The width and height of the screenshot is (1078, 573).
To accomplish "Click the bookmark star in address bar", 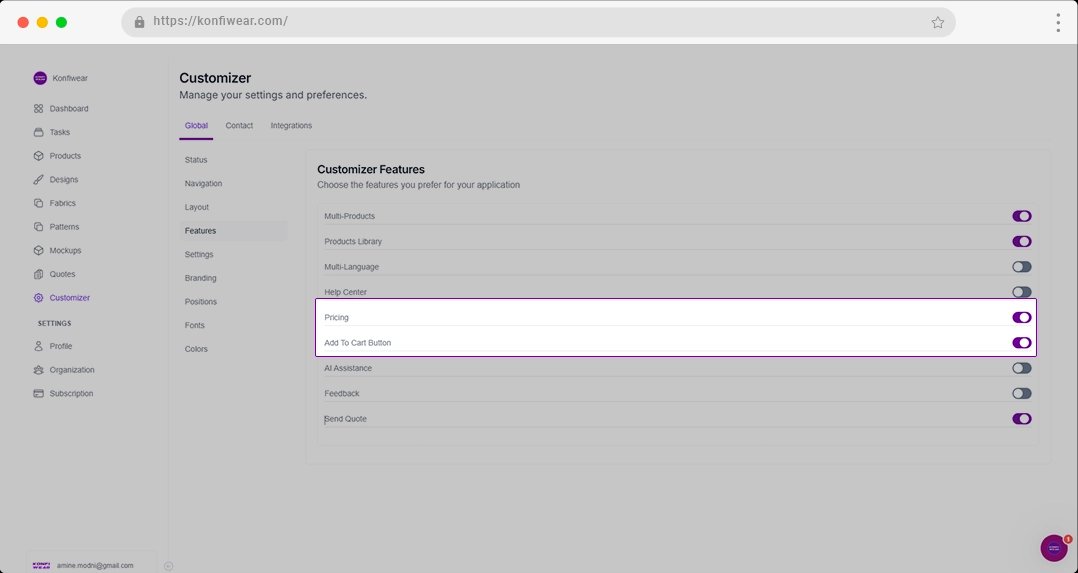I will click(938, 23).
